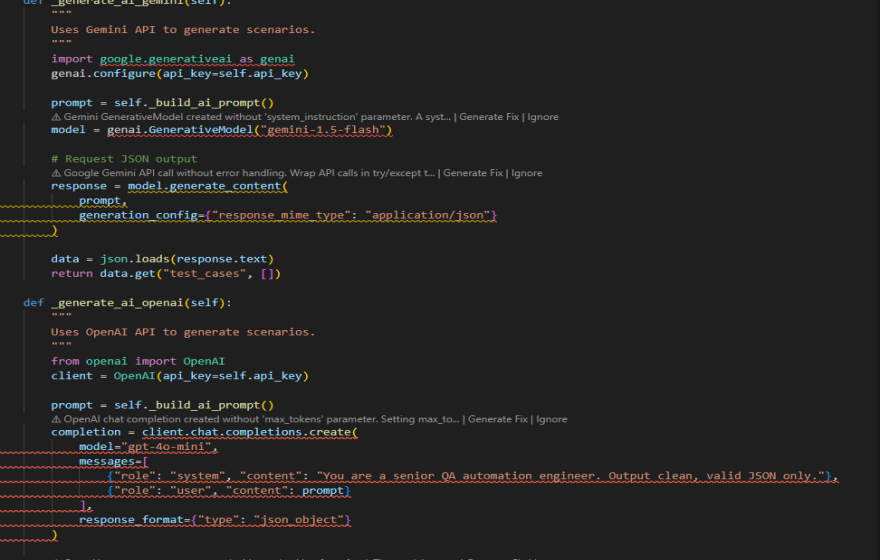Click the 'data = json.loads(response.text)' line

point(162,259)
